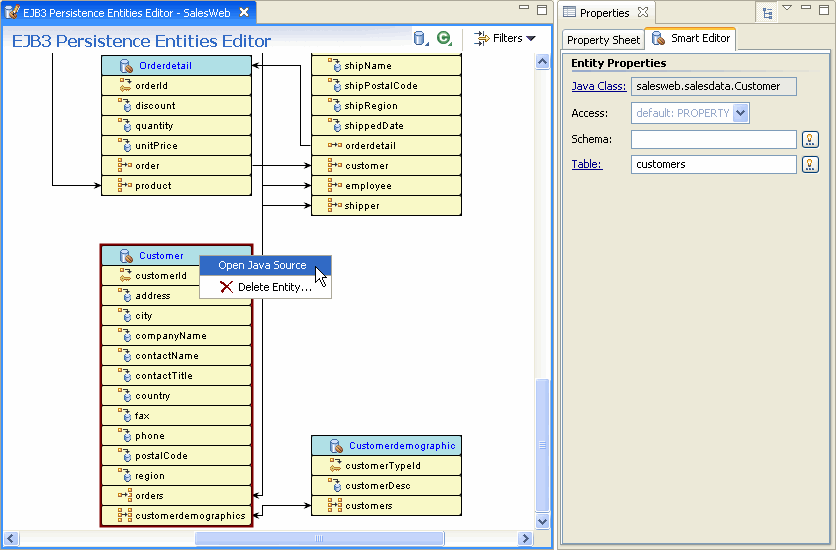Click the horizontal scrollbar thumb
This screenshot has width=836, height=550.
(x=319, y=538)
